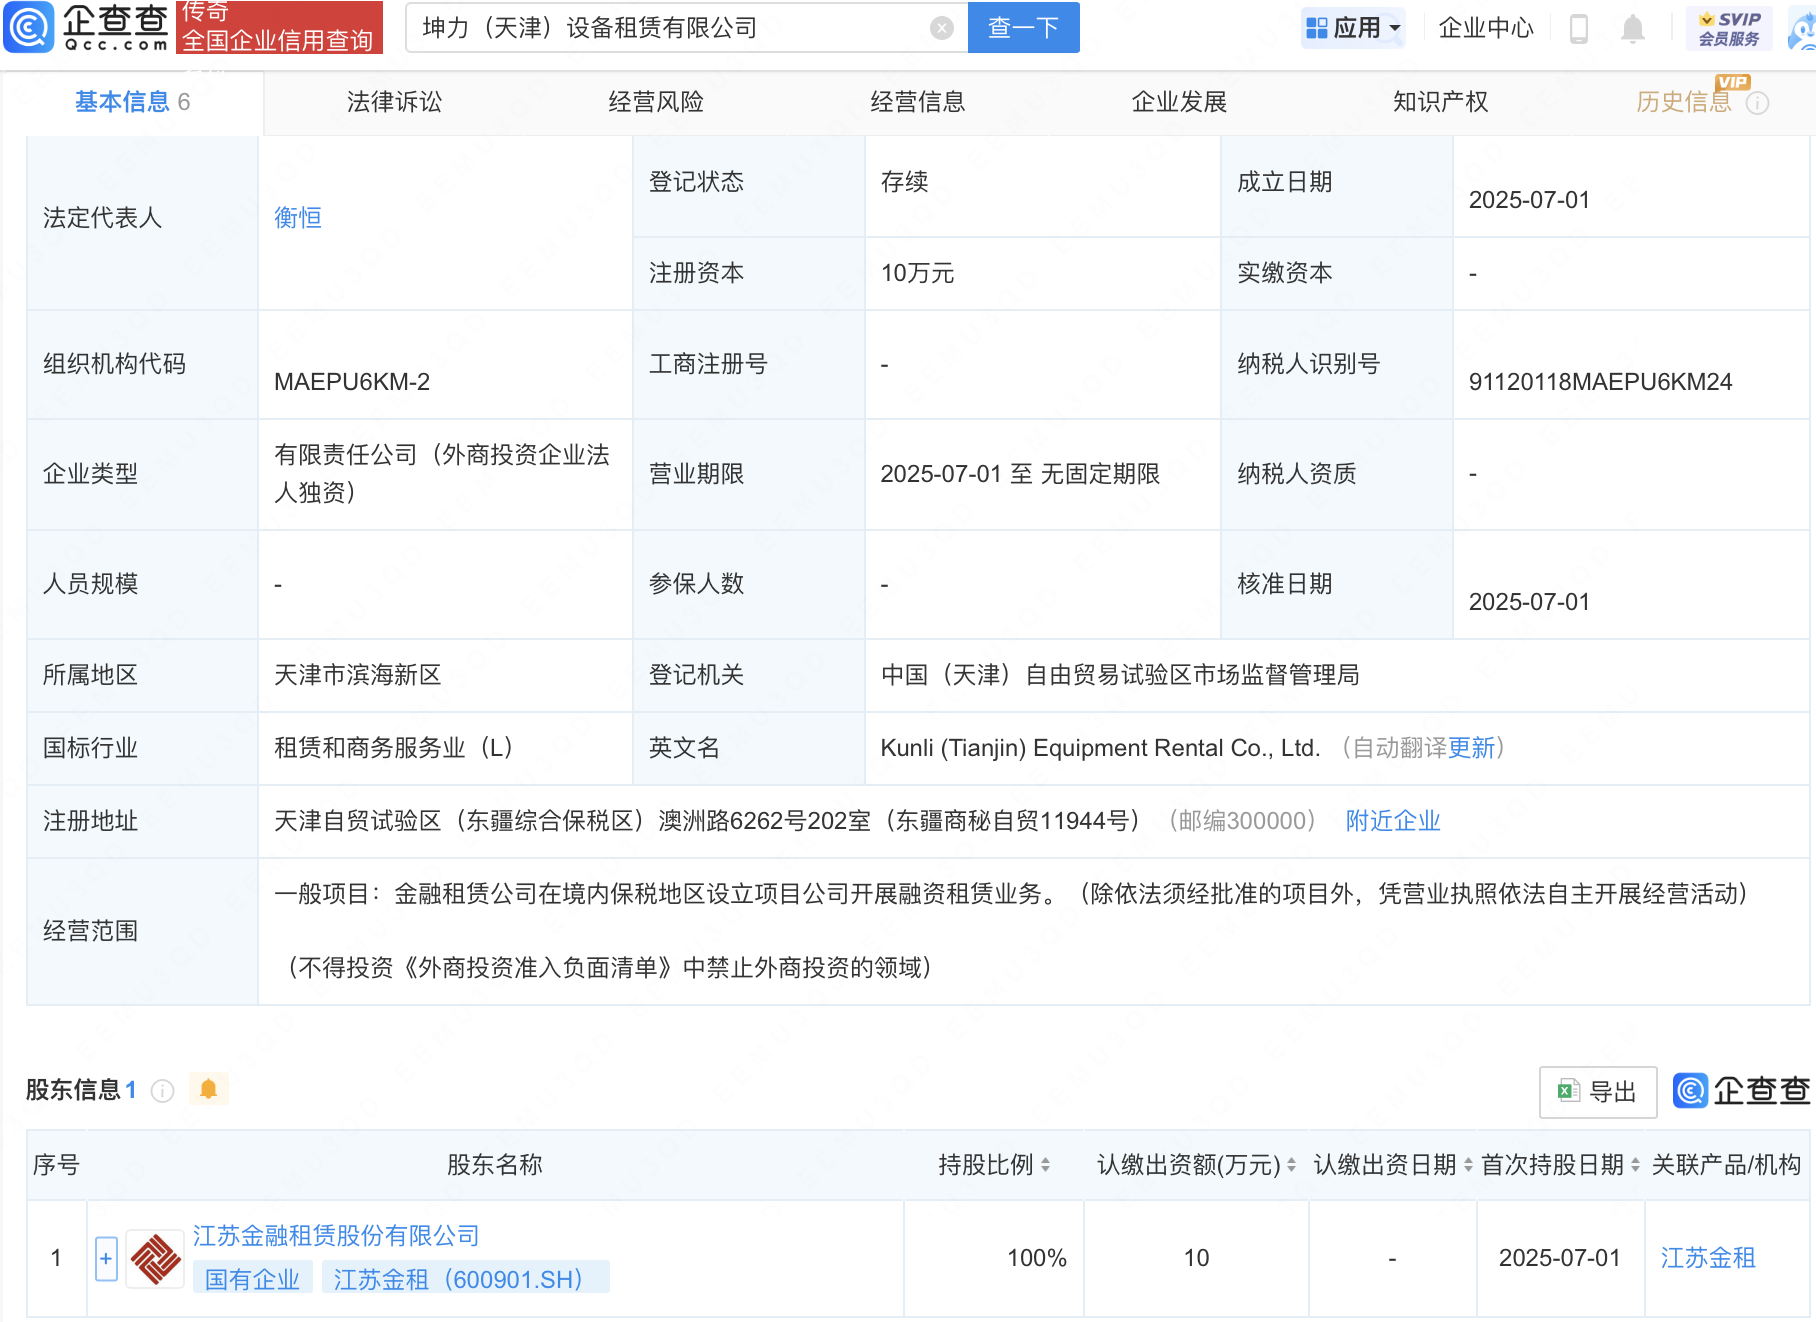This screenshot has width=1816, height=1322.
Task: Click the shareholder alert bell icon
Action: (208, 1089)
